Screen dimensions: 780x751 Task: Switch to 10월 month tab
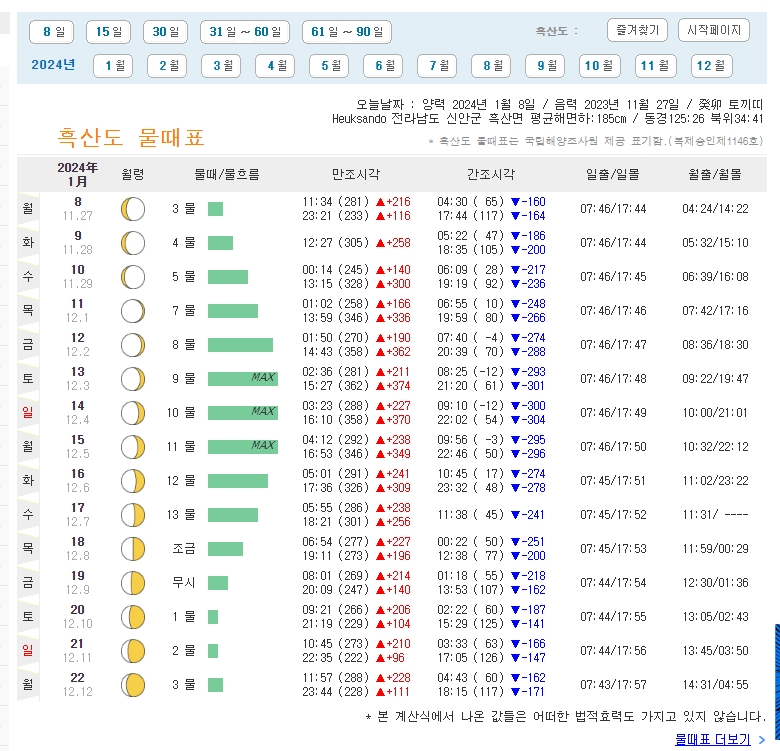click(x=600, y=66)
